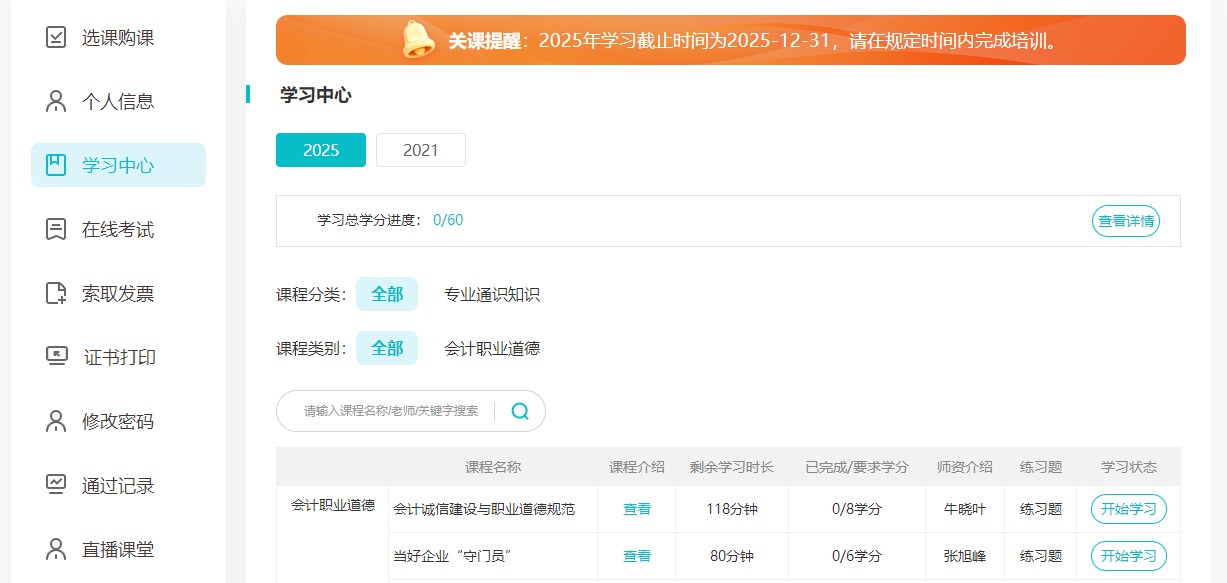Open 查看 for 当好企业守门员 course
The height and width of the screenshot is (583, 1227).
pos(636,556)
